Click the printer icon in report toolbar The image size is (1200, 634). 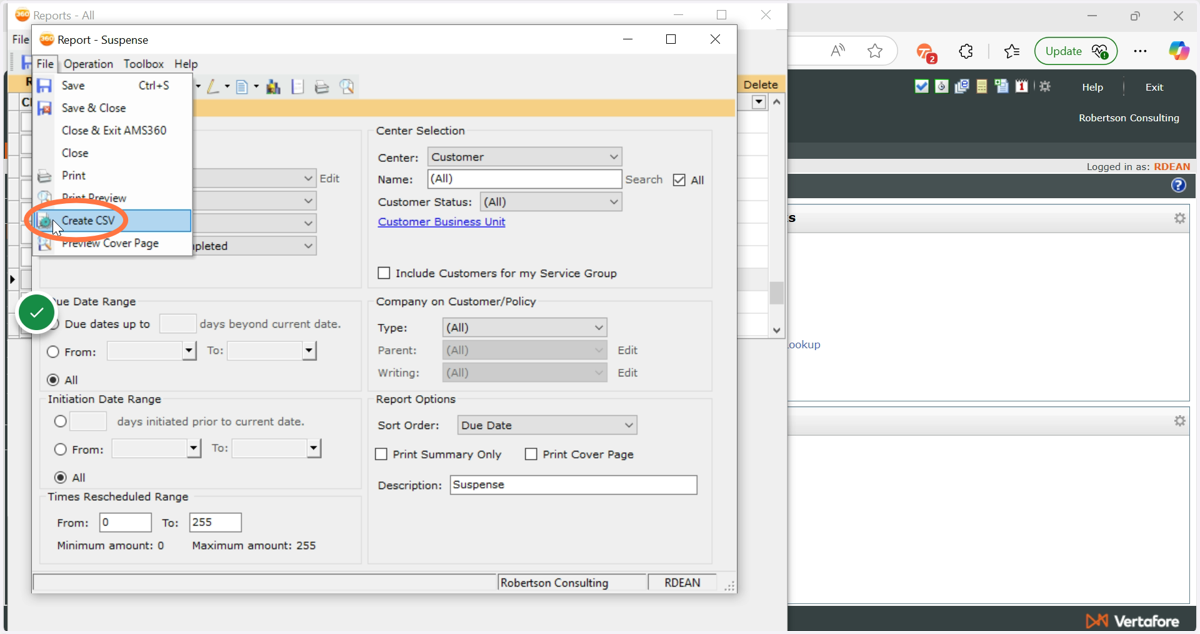pyautogui.click(x=322, y=87)
